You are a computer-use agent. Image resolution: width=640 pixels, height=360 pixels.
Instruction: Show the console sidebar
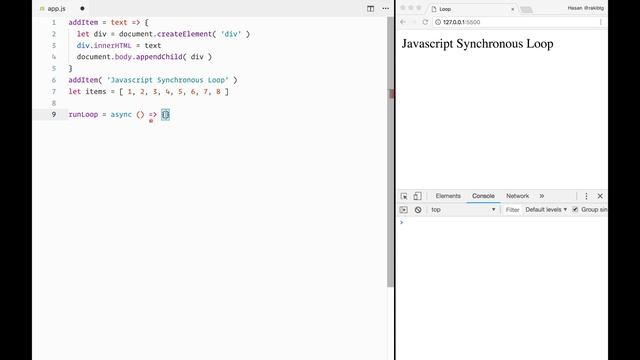tap(404, 209)
